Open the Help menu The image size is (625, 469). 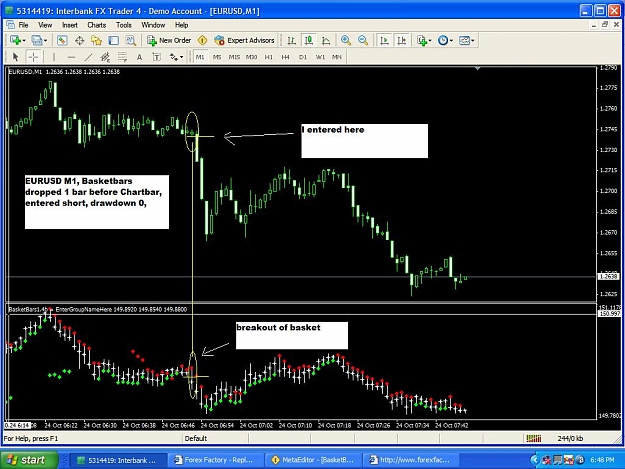[181, 25]
